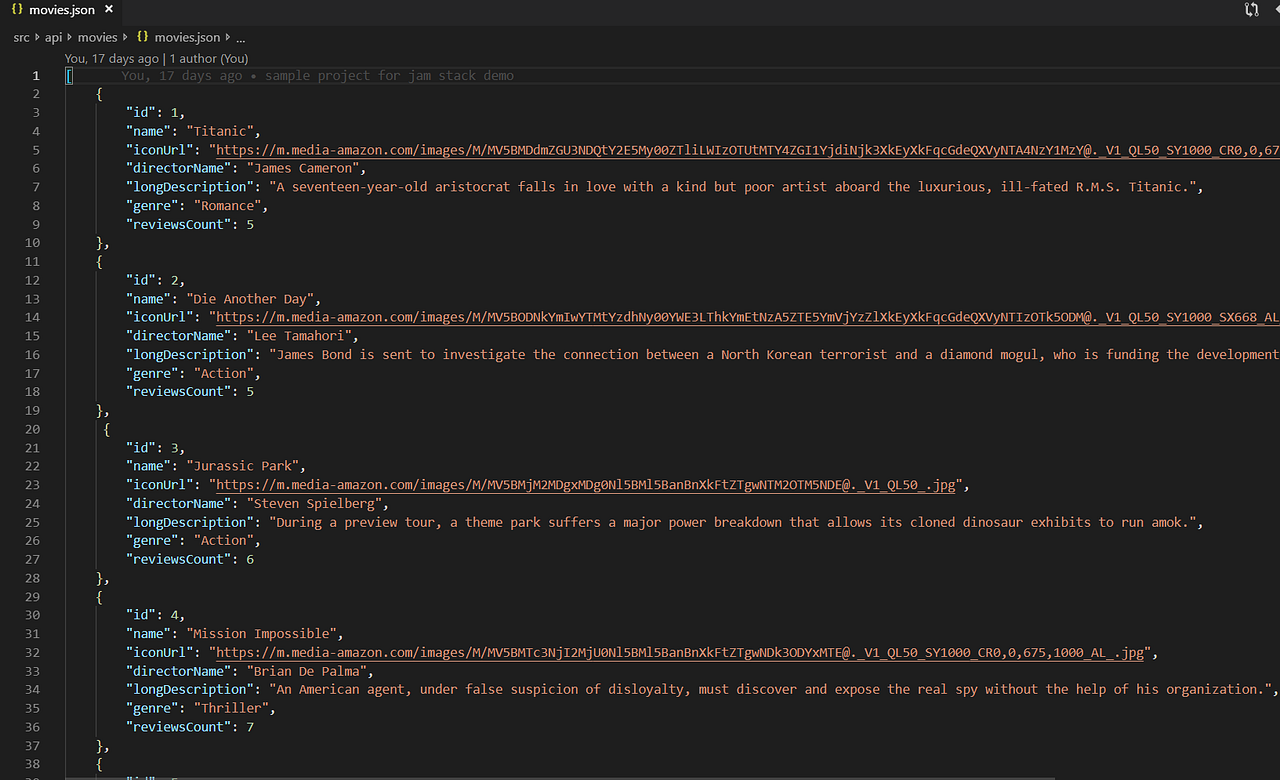The image size is (1280, 780).
Task: Close the movies.json tab
Action: click(x=110, y=10)
